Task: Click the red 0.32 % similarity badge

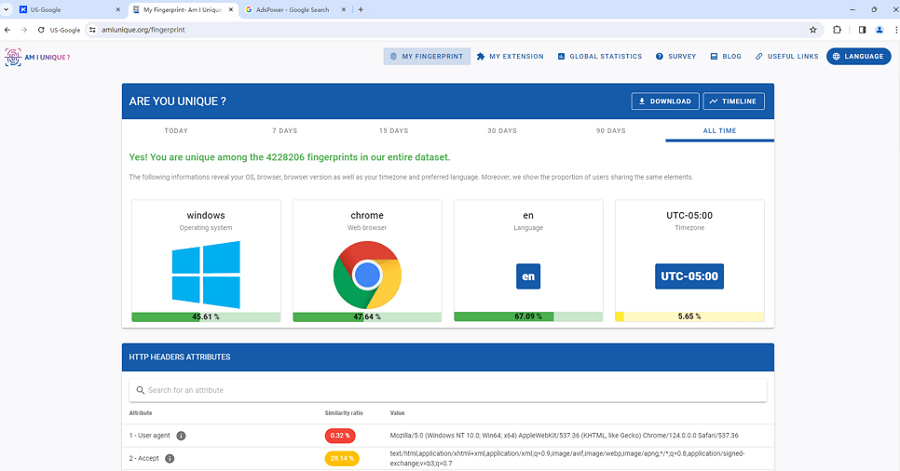Action: pyautogui.click(x=340, y=435)
